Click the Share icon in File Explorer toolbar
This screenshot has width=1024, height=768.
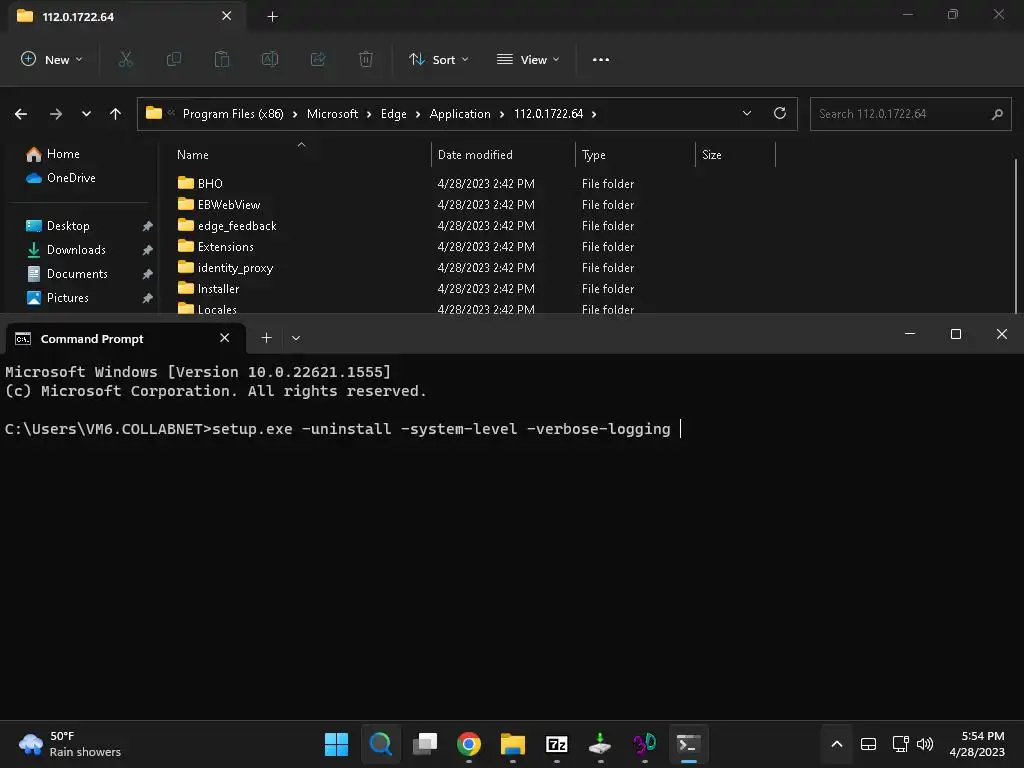pyautogui.click(x=318, y=59)
